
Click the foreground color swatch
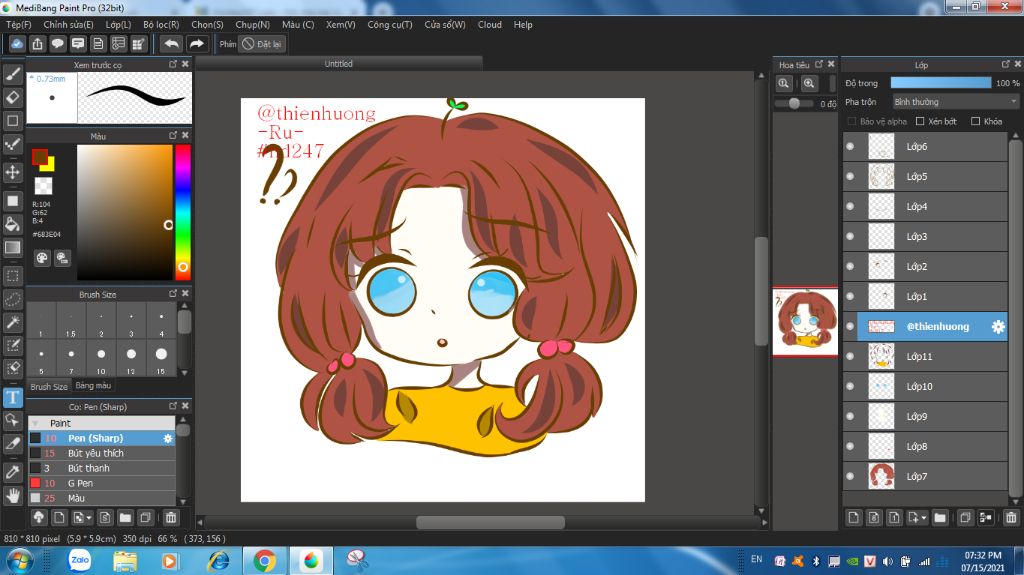[x=40, y=157]
